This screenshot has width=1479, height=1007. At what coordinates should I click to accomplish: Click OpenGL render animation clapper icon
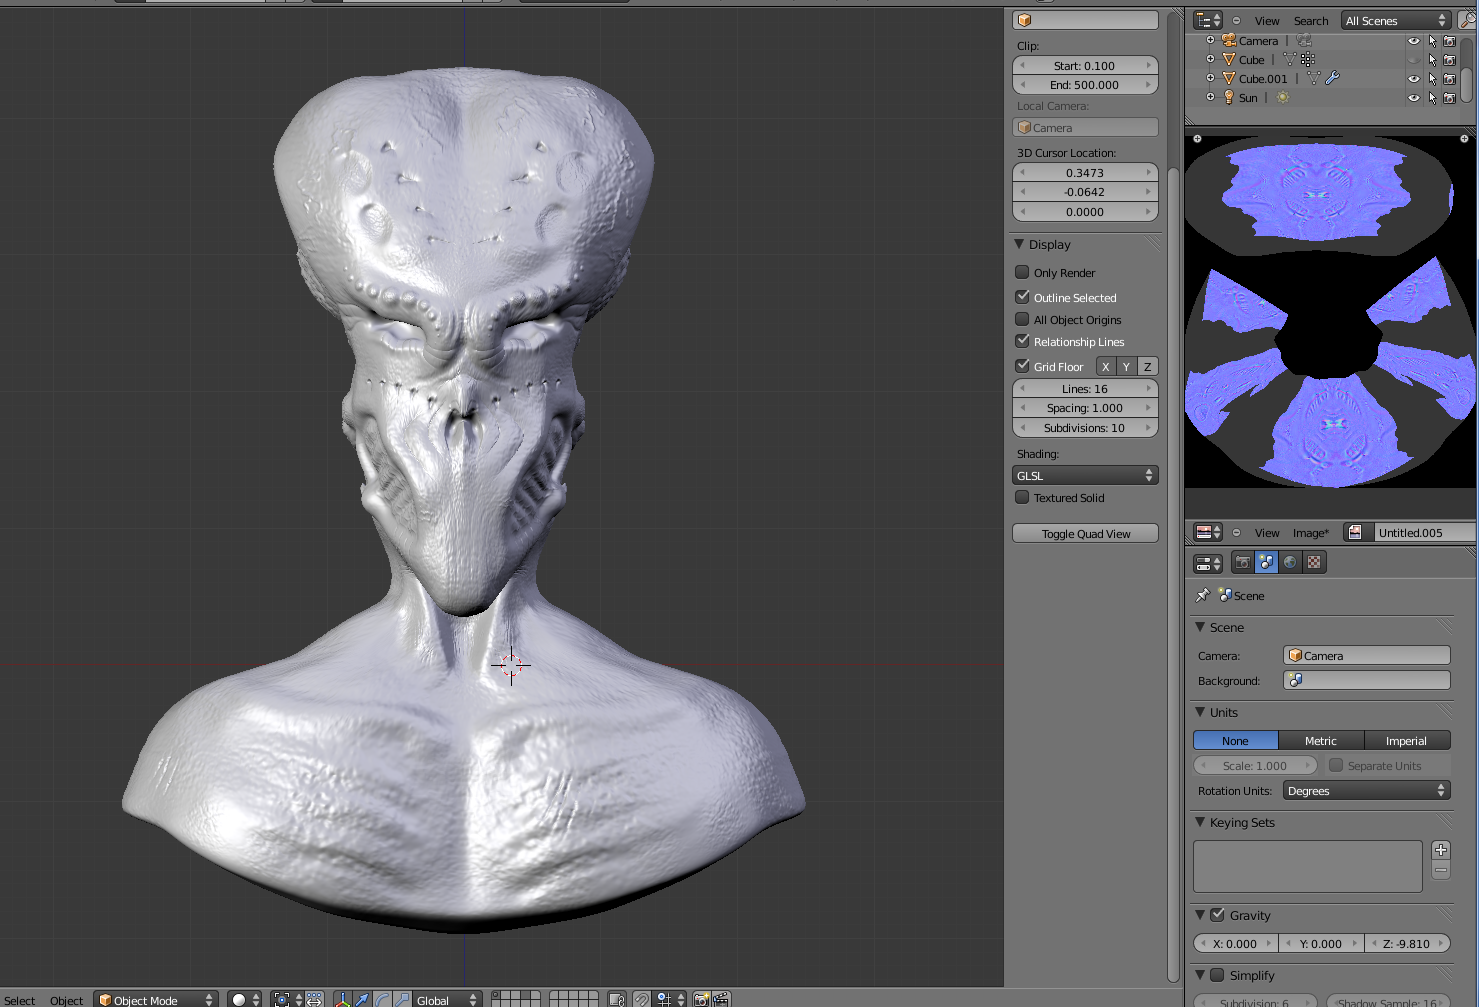721,999
